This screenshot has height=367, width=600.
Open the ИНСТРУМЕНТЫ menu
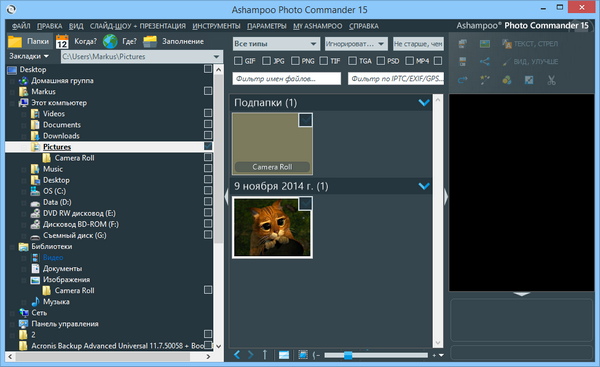(x=216, y=26)
